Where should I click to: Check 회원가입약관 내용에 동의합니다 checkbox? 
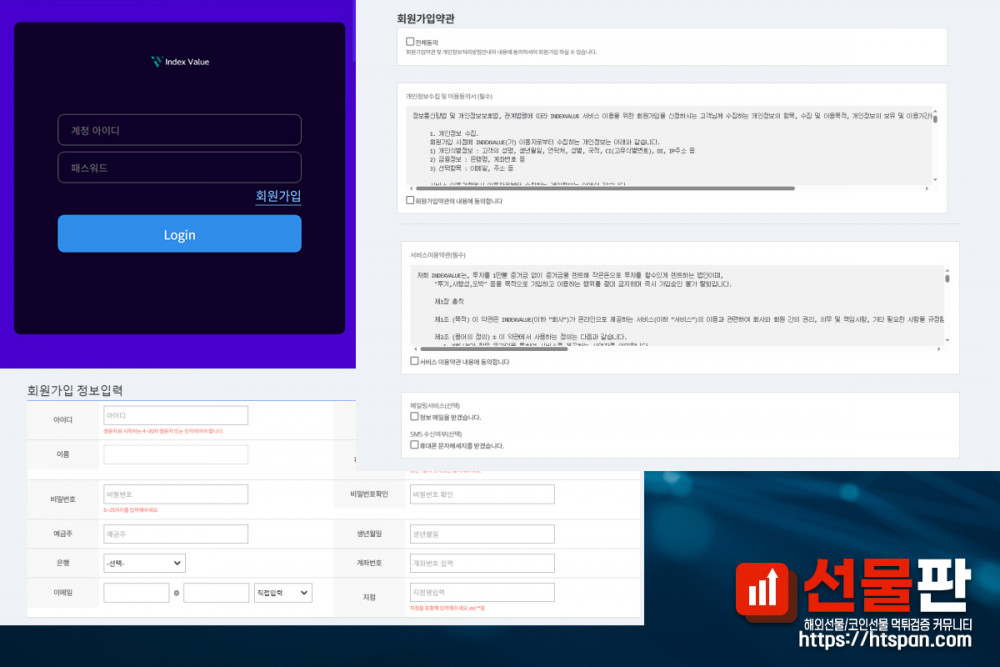click(x=410, y=200)
